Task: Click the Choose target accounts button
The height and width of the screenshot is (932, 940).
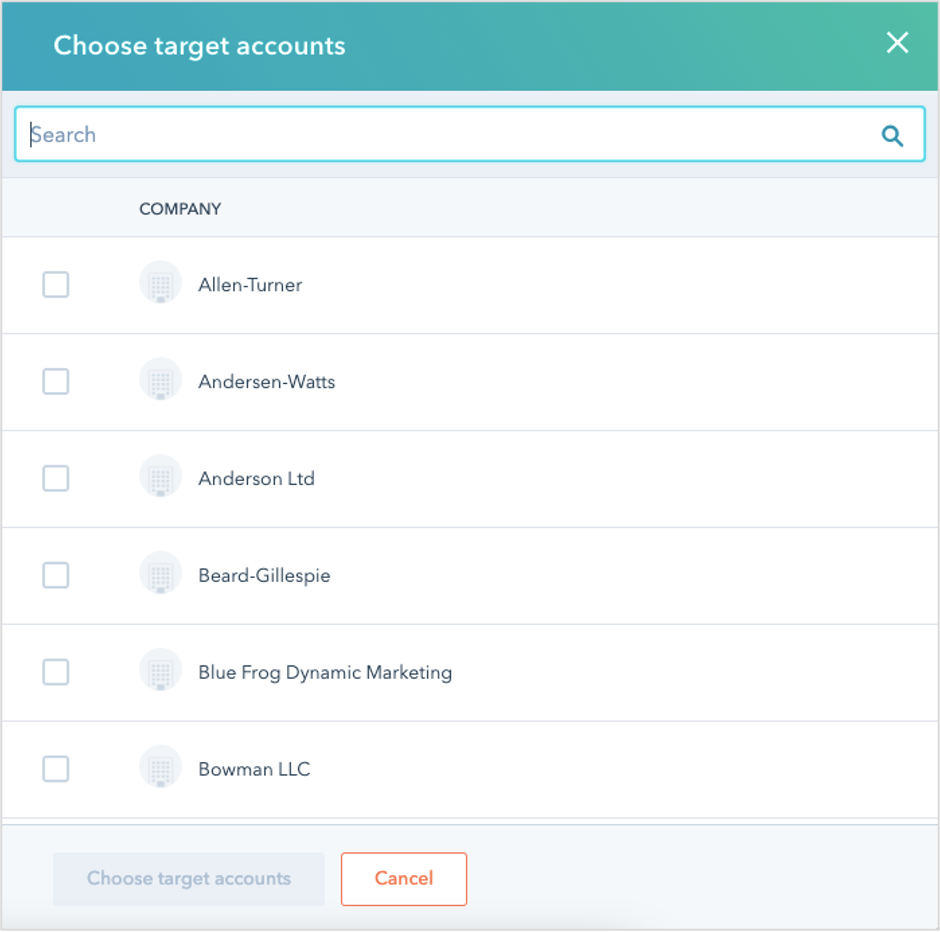Action: coord(189,879)
